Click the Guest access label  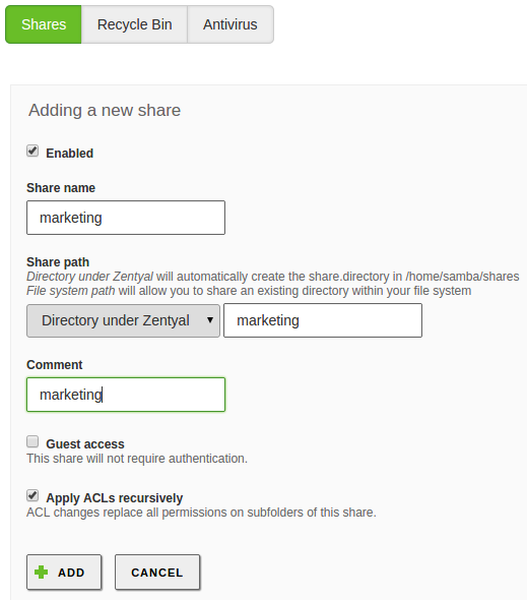85,444
